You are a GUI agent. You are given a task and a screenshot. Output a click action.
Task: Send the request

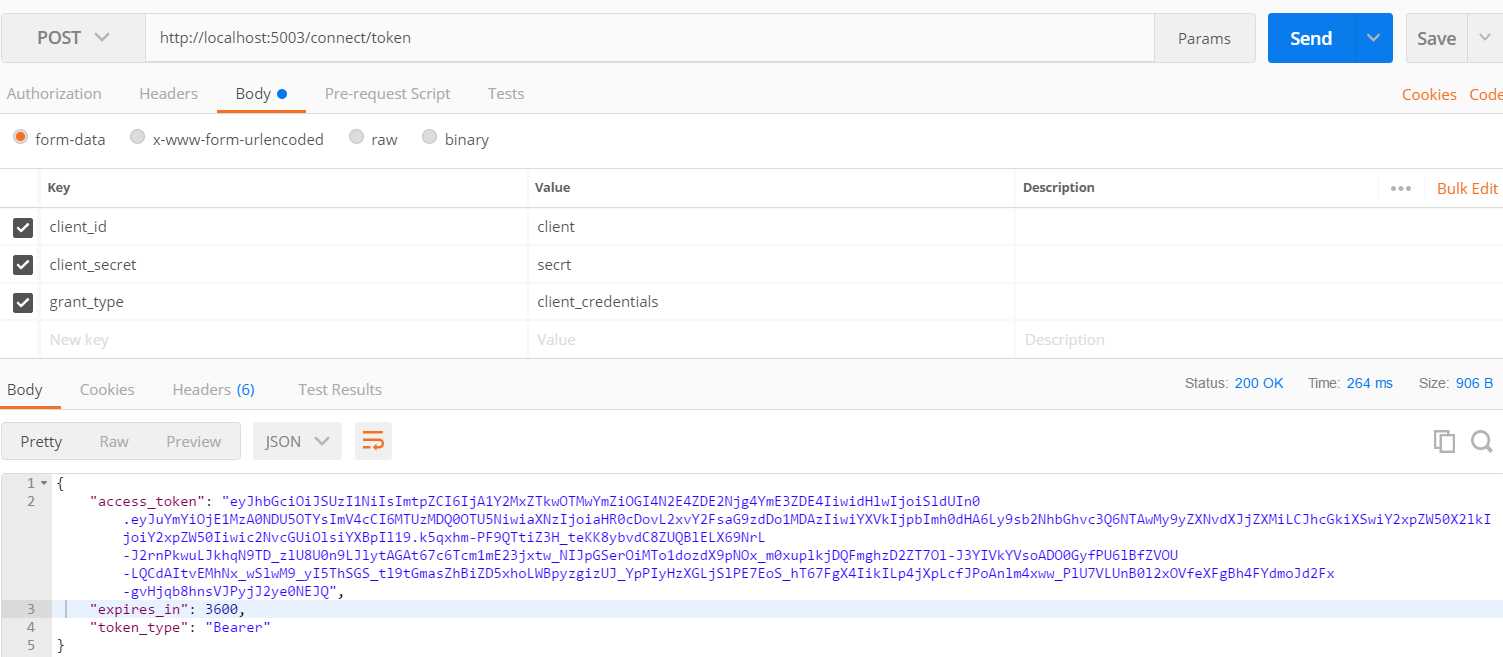tap(1311, 38)
